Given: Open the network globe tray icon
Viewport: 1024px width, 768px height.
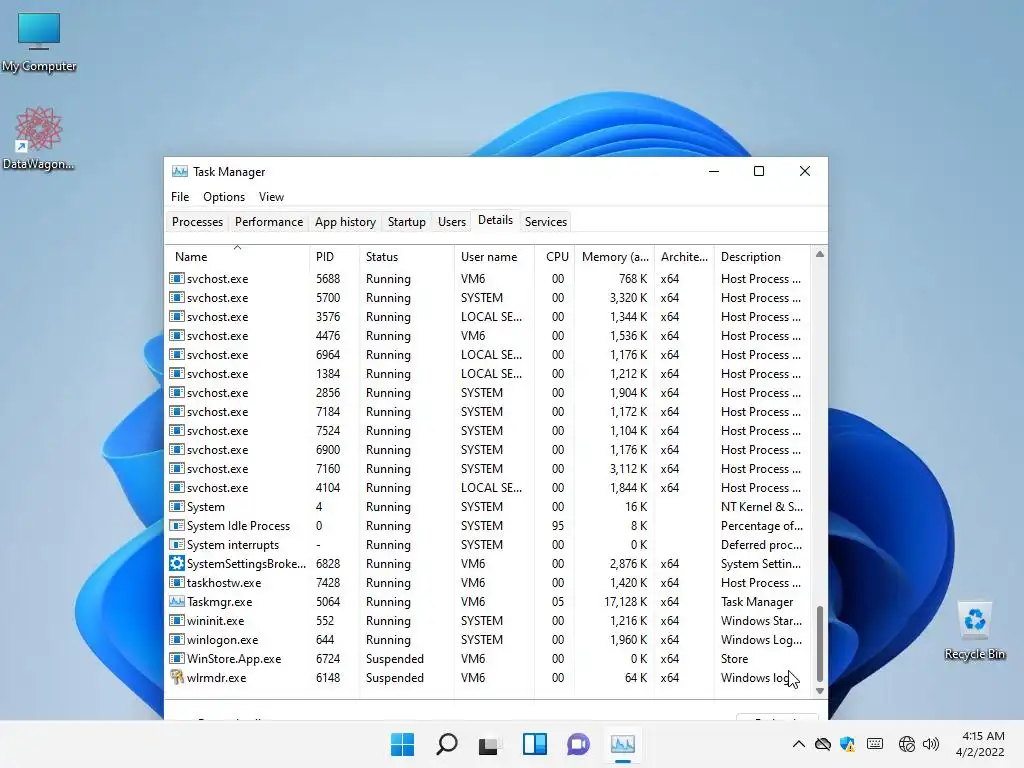Looking at the screenshot, I should coord(906,744).
